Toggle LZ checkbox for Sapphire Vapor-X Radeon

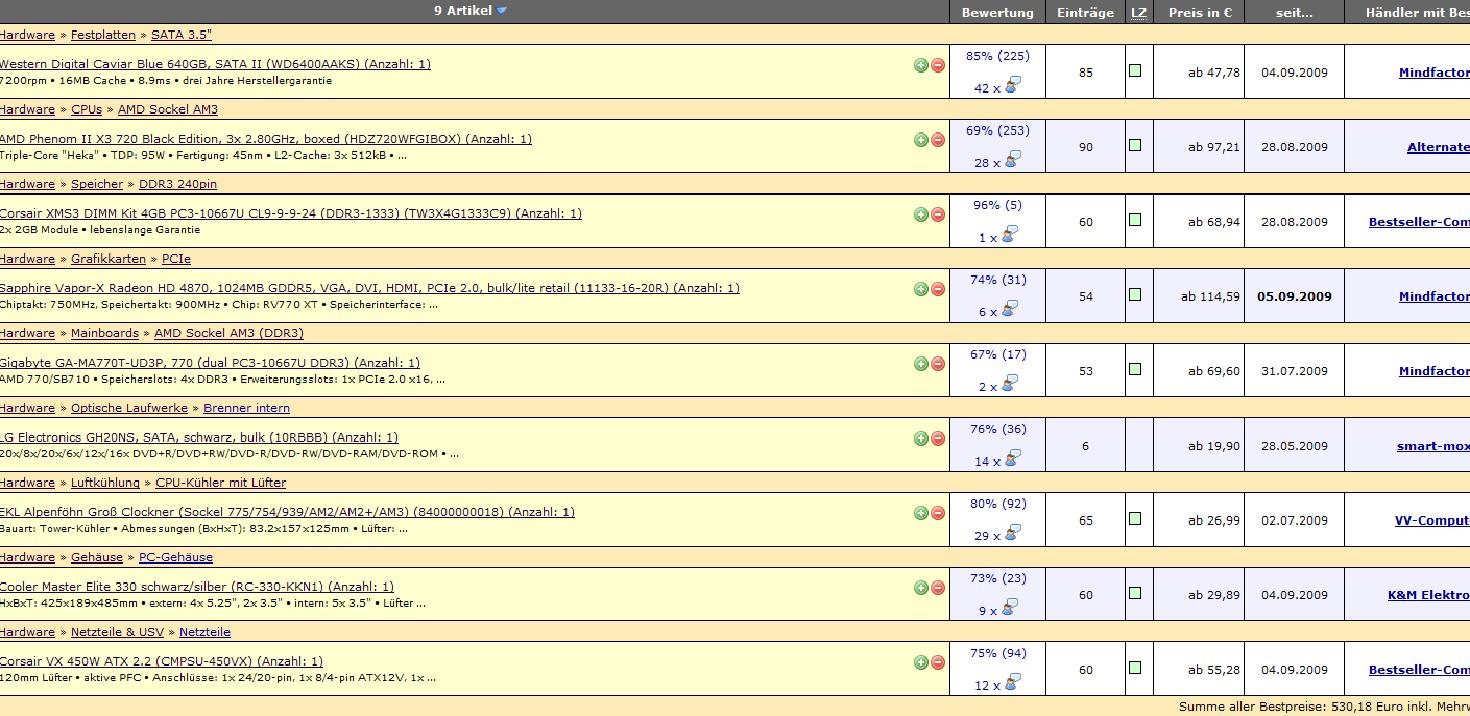click(x=1135, y=295)
